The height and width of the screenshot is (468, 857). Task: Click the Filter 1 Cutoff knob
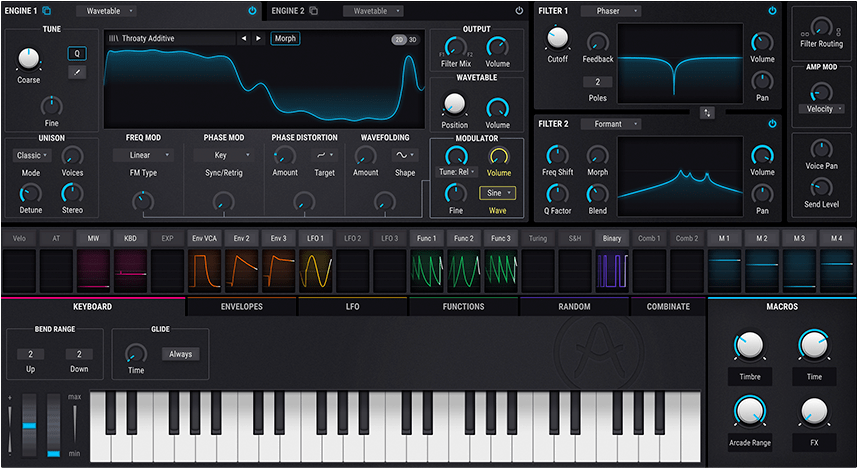[557, 39]
